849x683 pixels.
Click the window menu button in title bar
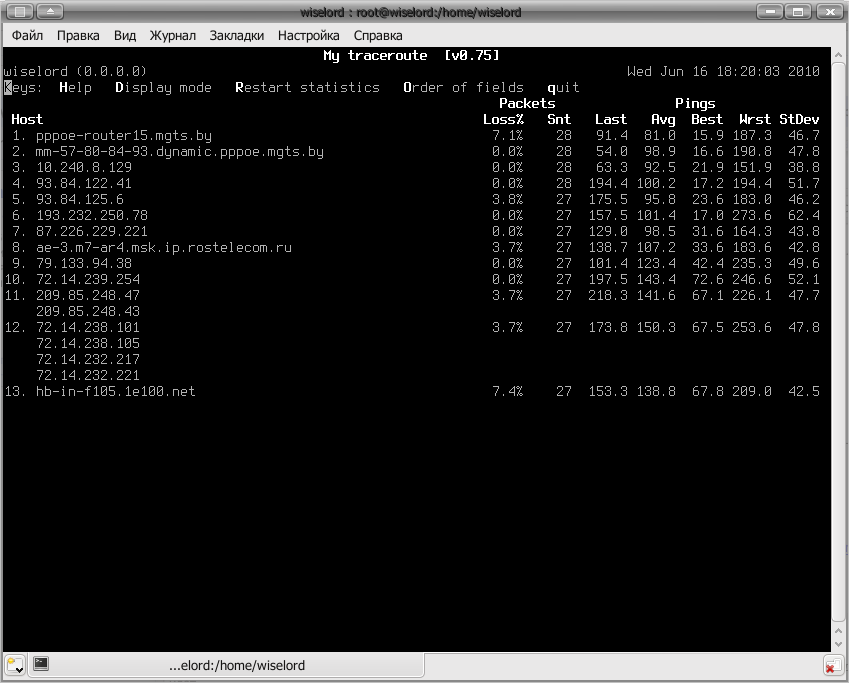tap(19, 11)
